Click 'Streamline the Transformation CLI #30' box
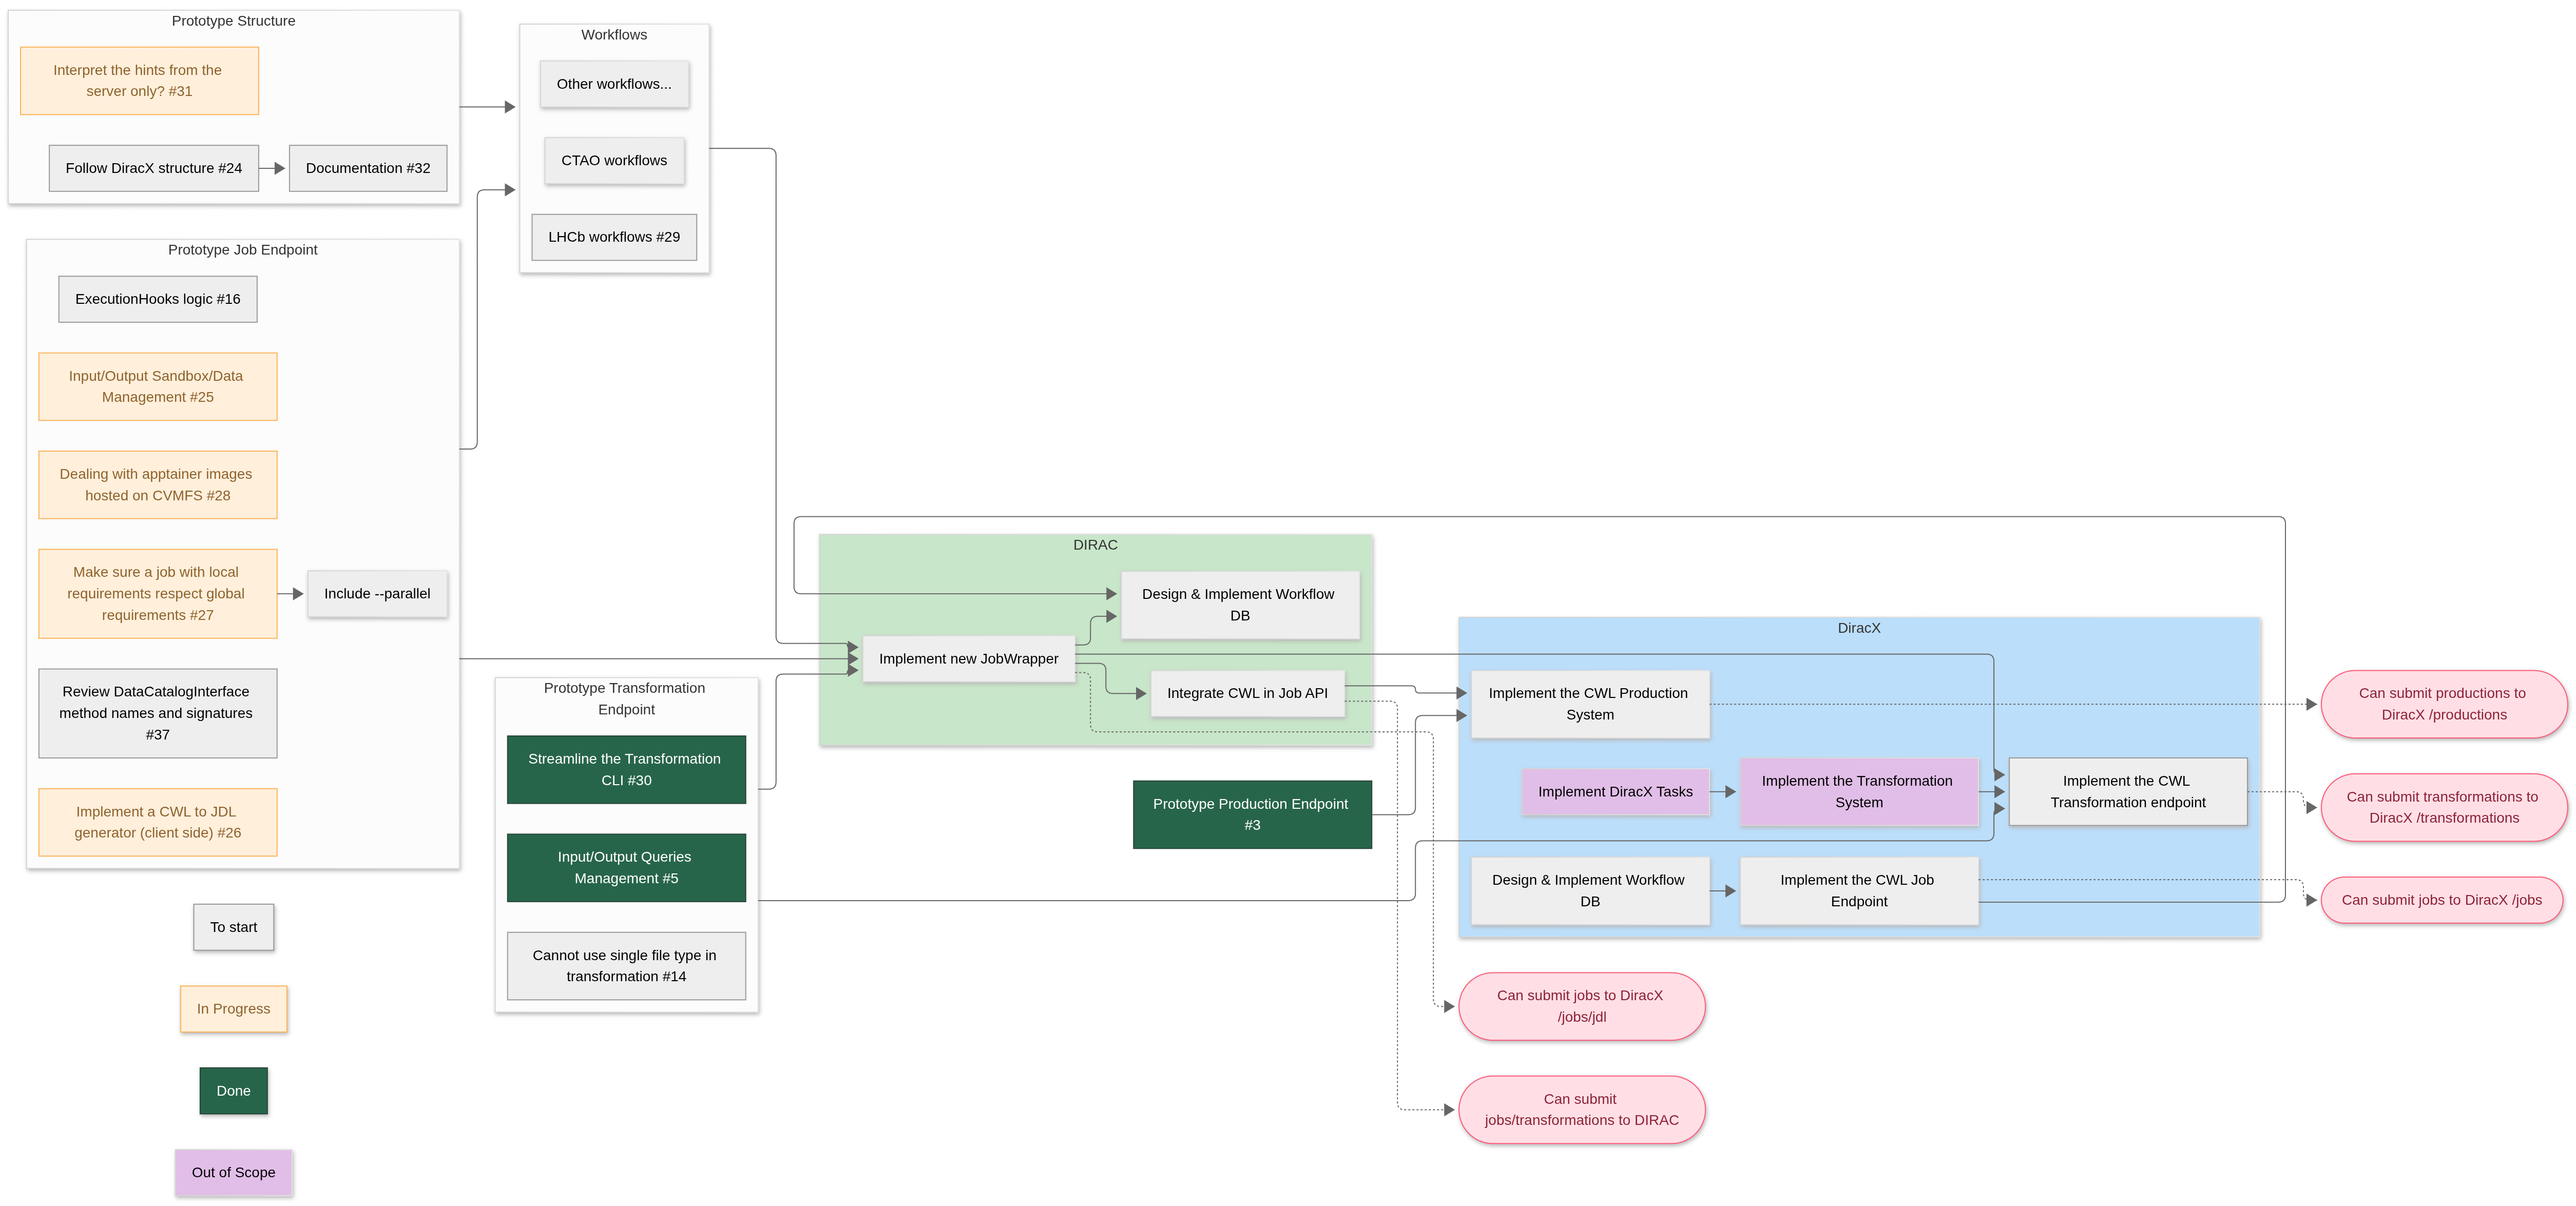The height and width of the screenshot is (1206, 2576). 625,769
